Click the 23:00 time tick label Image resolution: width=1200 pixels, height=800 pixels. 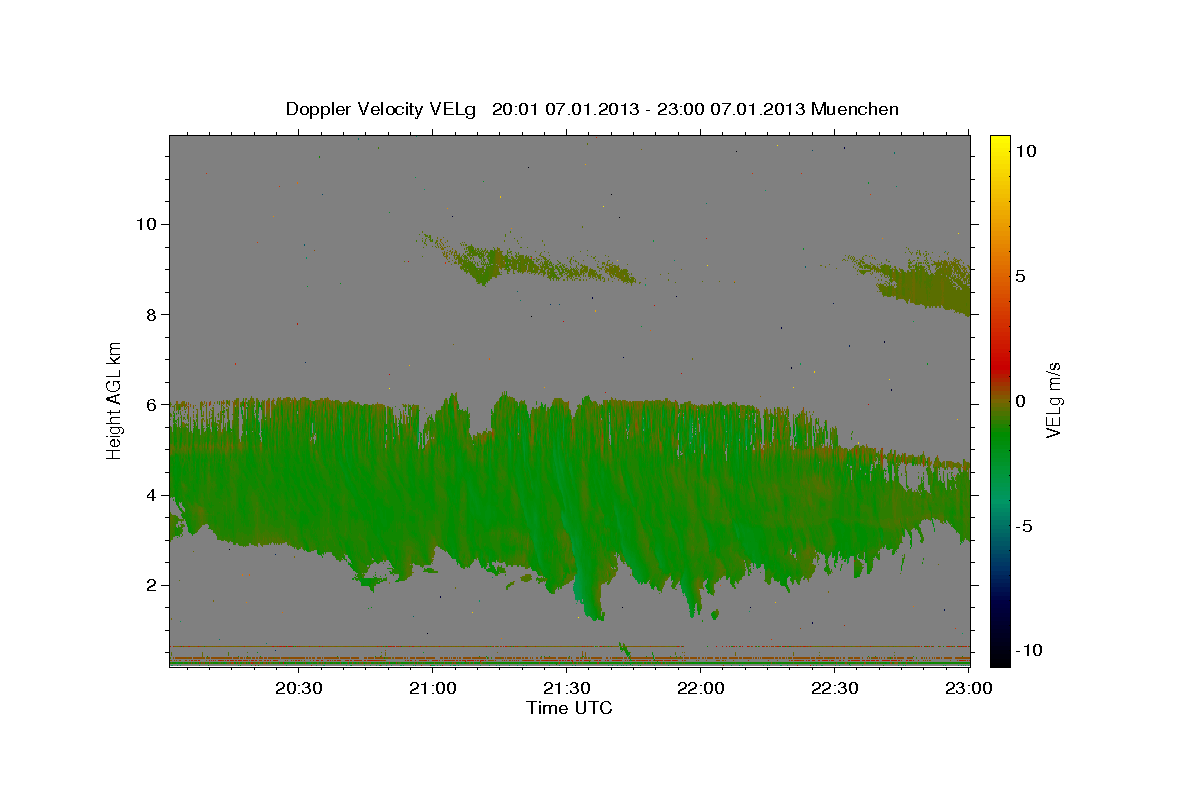(969, 689)
